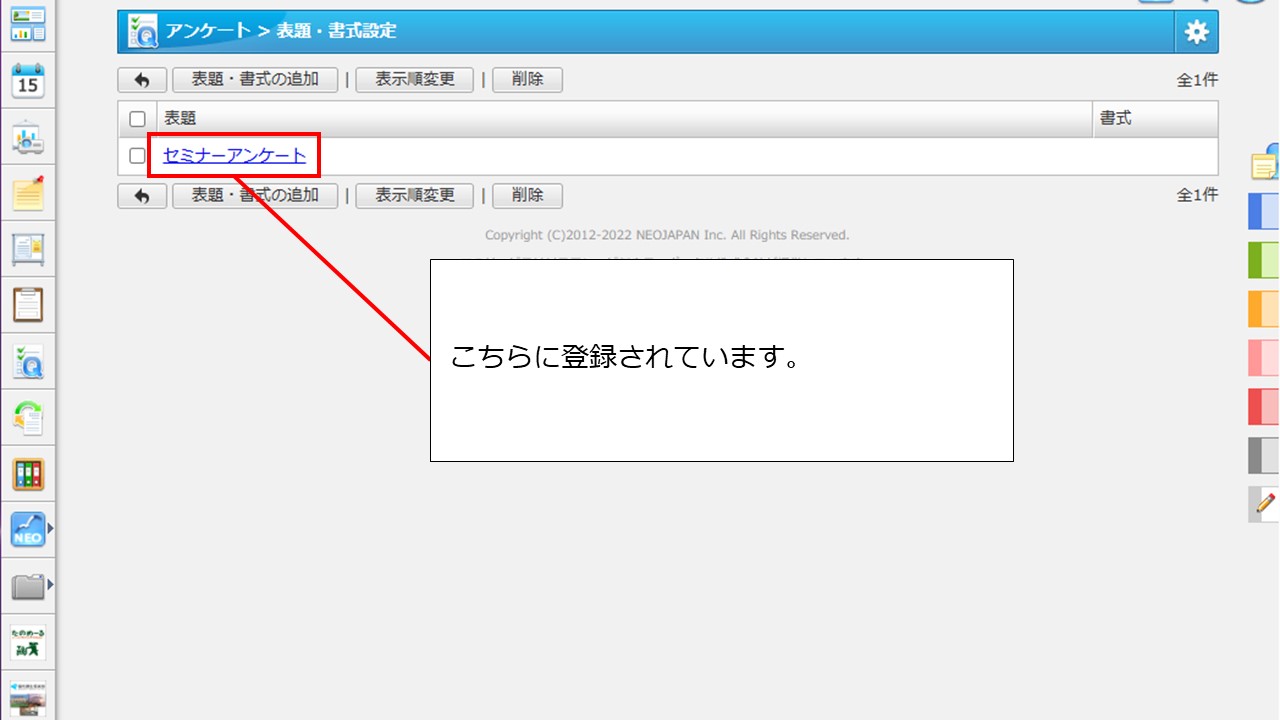
Task: Click the top 削除 button
Action: [x=527, y=80]
